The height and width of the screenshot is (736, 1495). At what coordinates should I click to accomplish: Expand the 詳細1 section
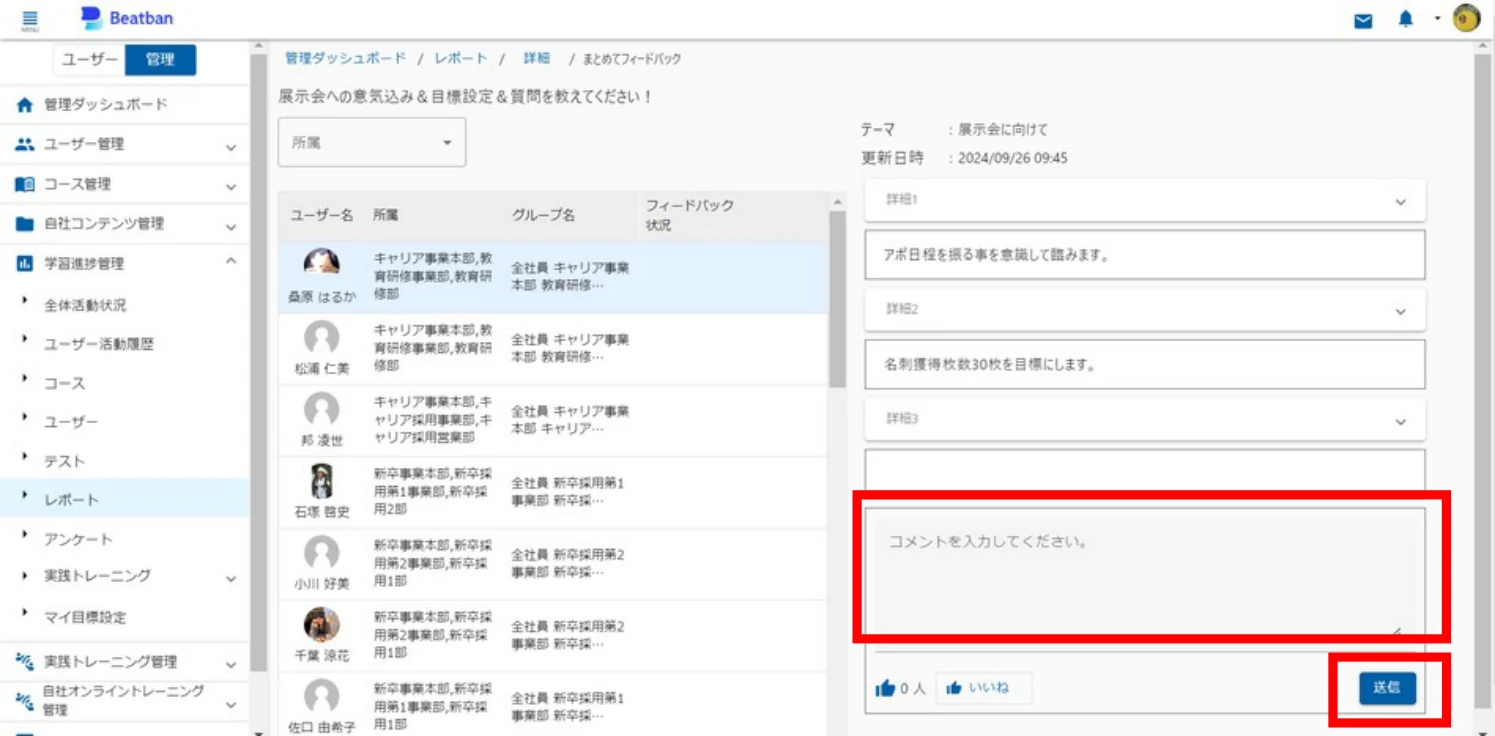pos(1145,201)
